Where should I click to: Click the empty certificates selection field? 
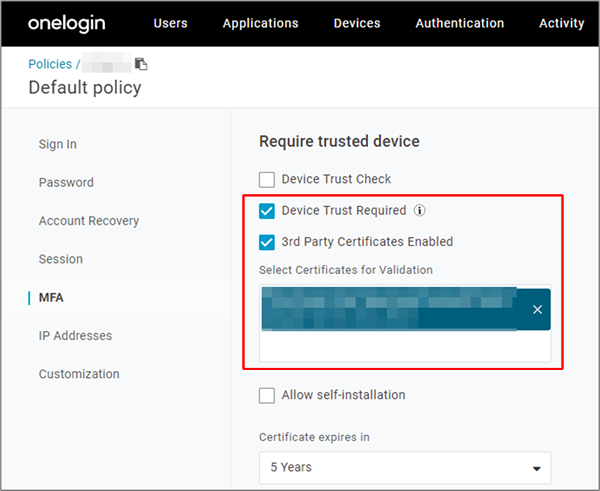404,346
